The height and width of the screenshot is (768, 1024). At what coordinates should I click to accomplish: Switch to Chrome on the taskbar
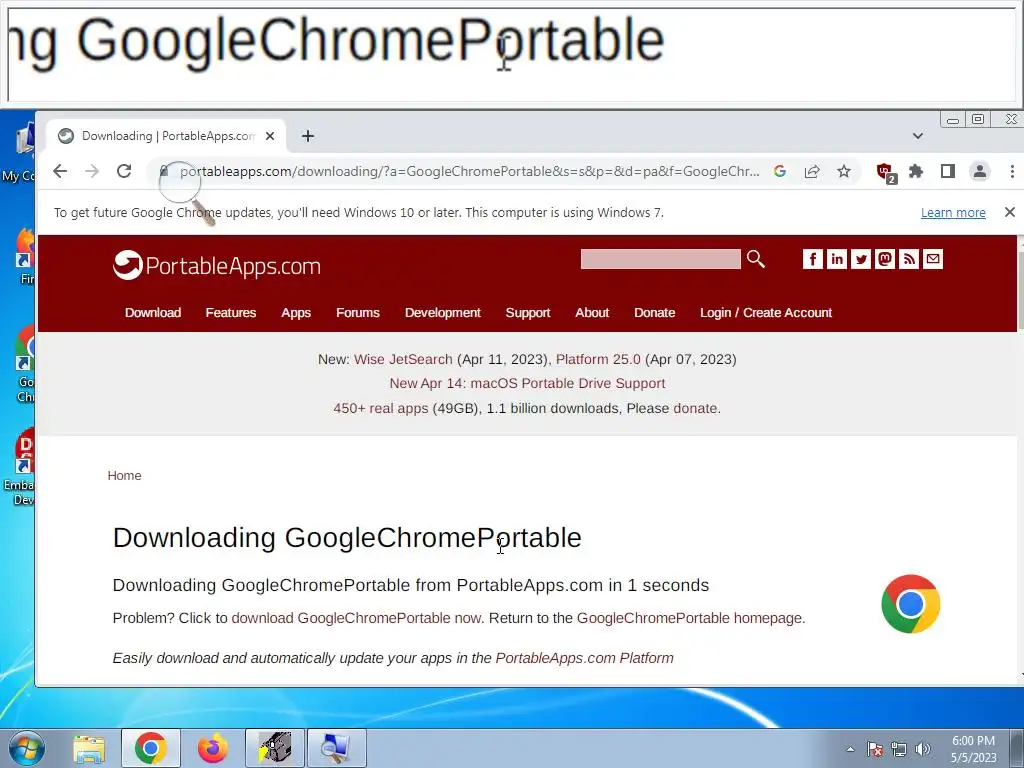(x=150, y=748)
